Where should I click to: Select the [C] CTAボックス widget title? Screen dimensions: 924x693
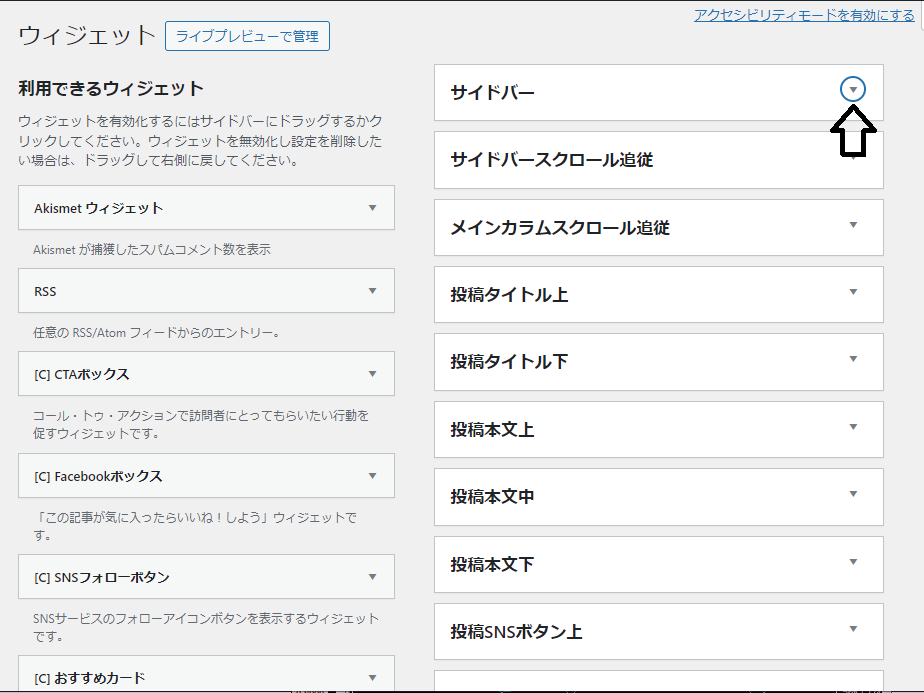[x=81, y=374]
